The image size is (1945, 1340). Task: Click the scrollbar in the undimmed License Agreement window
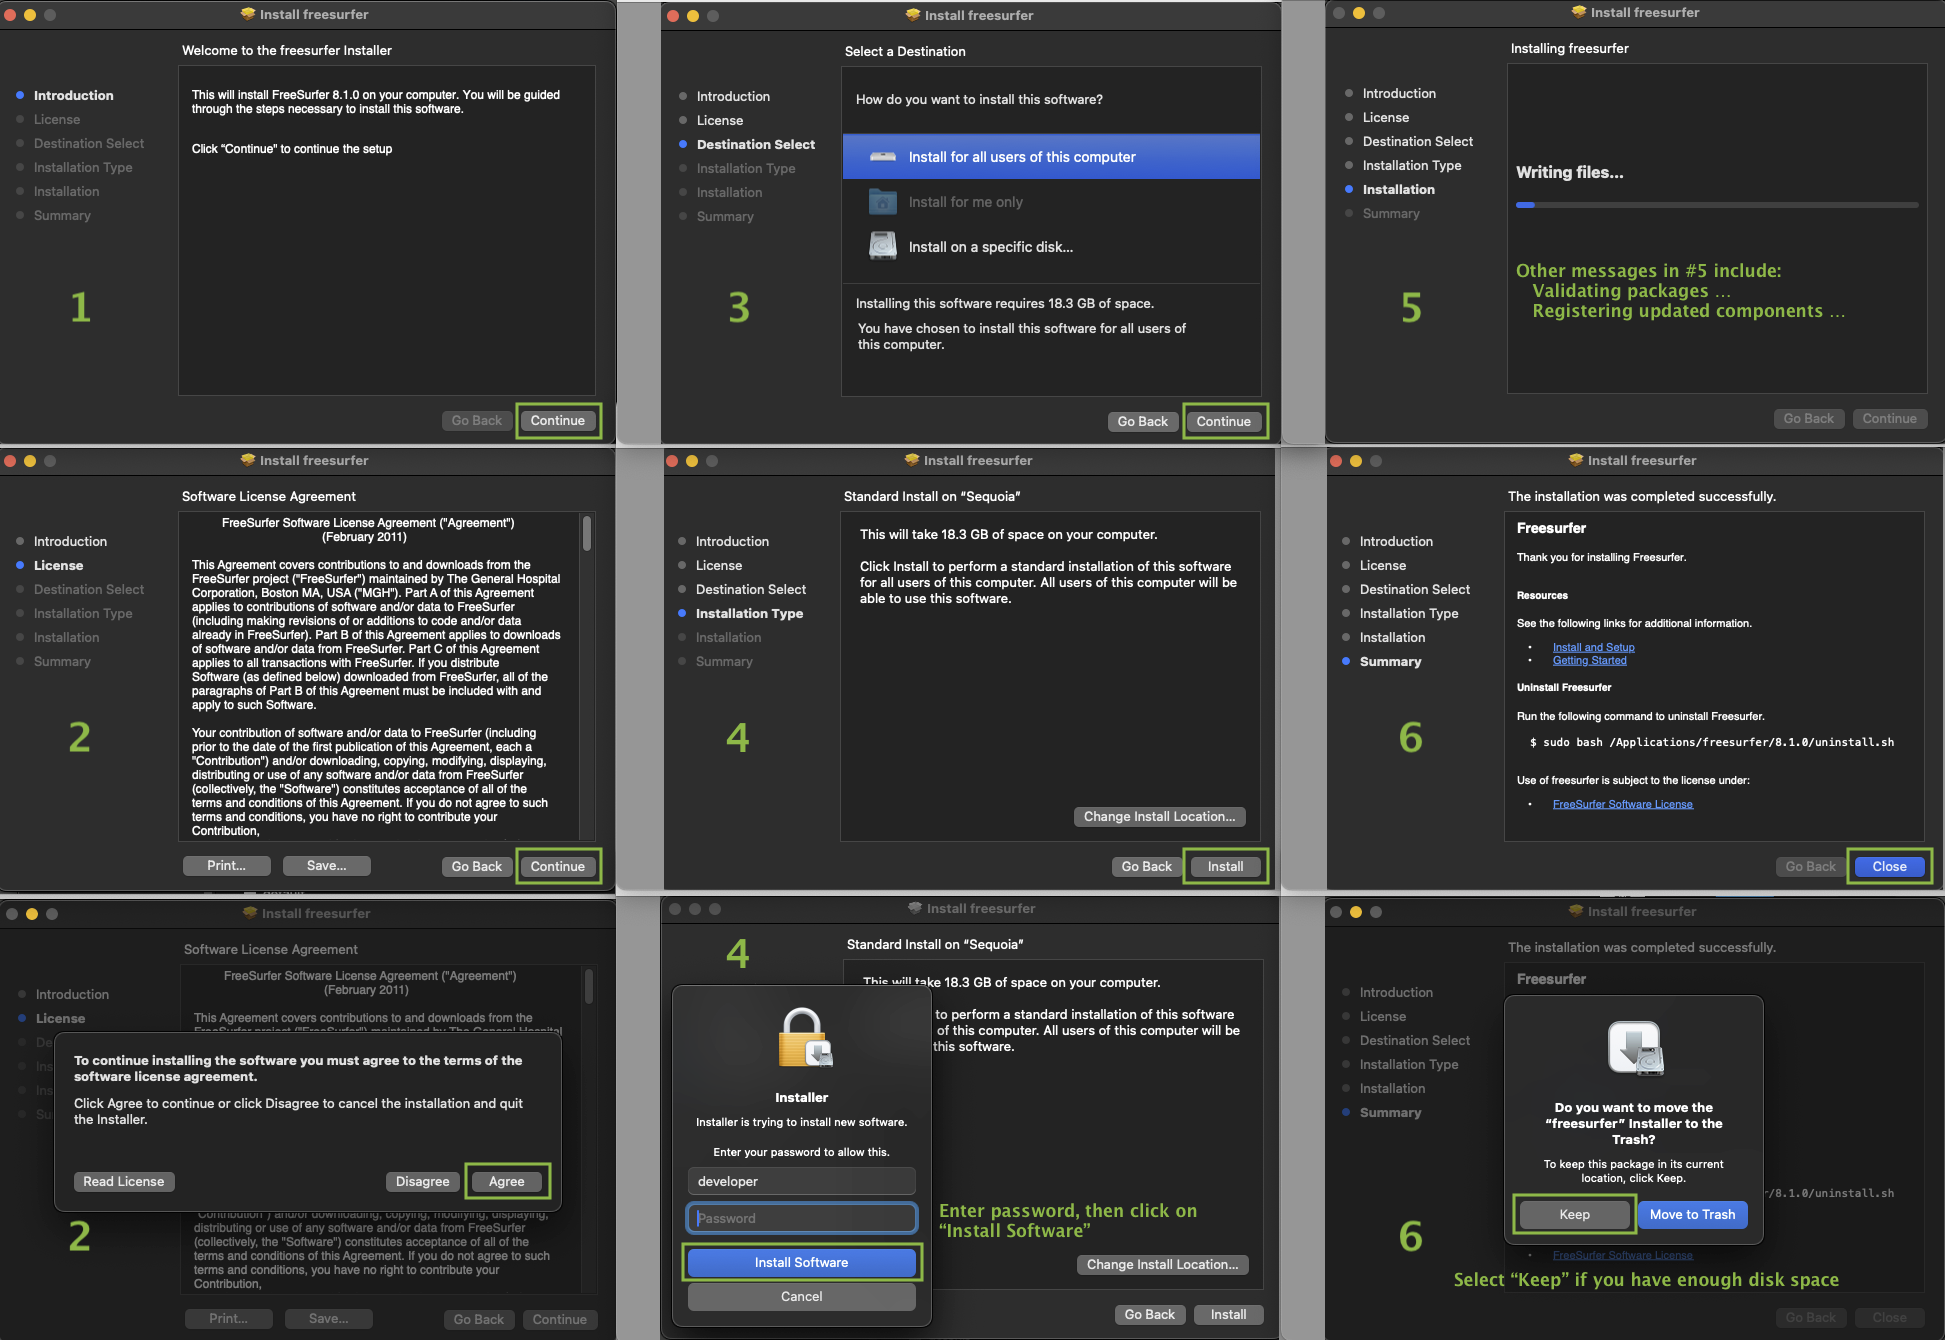587,533
